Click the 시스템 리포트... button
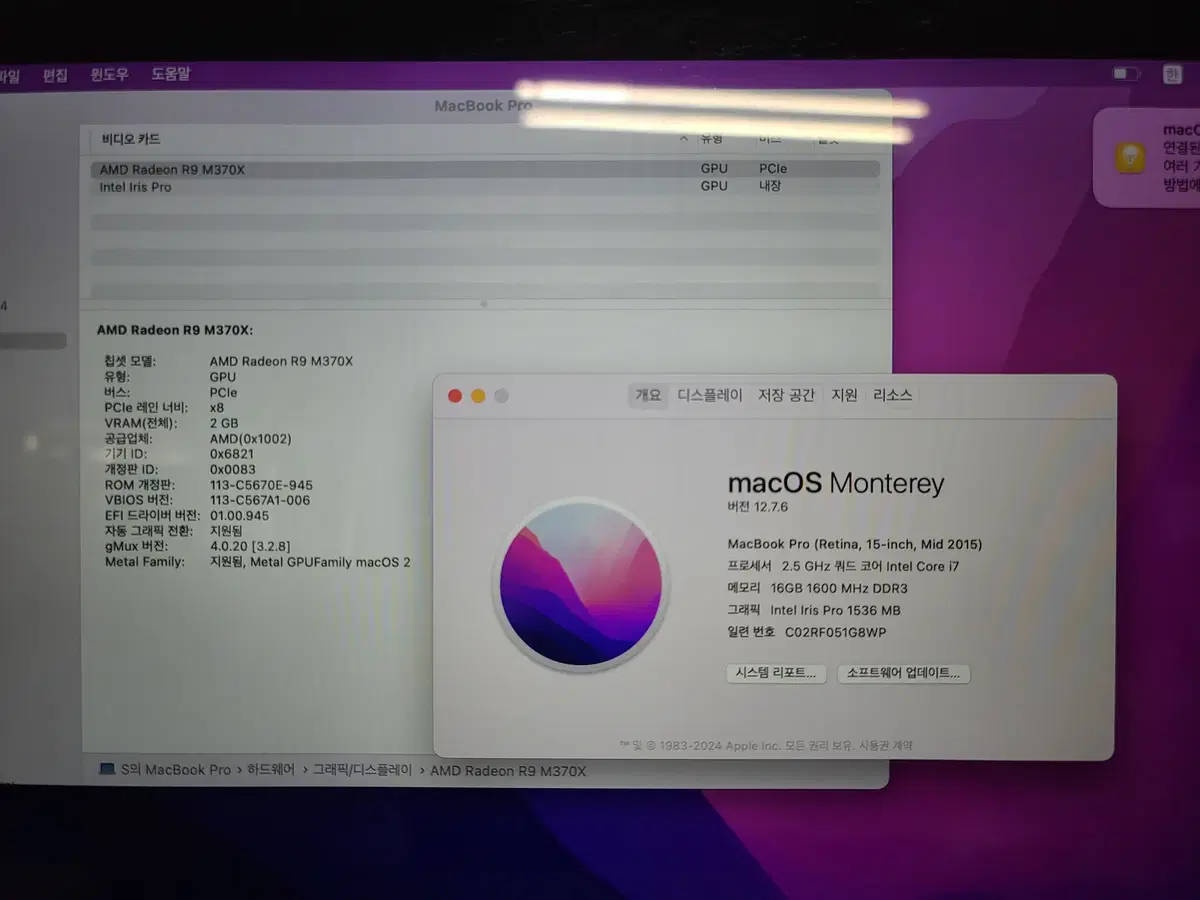Viewport: 1200px width, 900px height. 776,674
